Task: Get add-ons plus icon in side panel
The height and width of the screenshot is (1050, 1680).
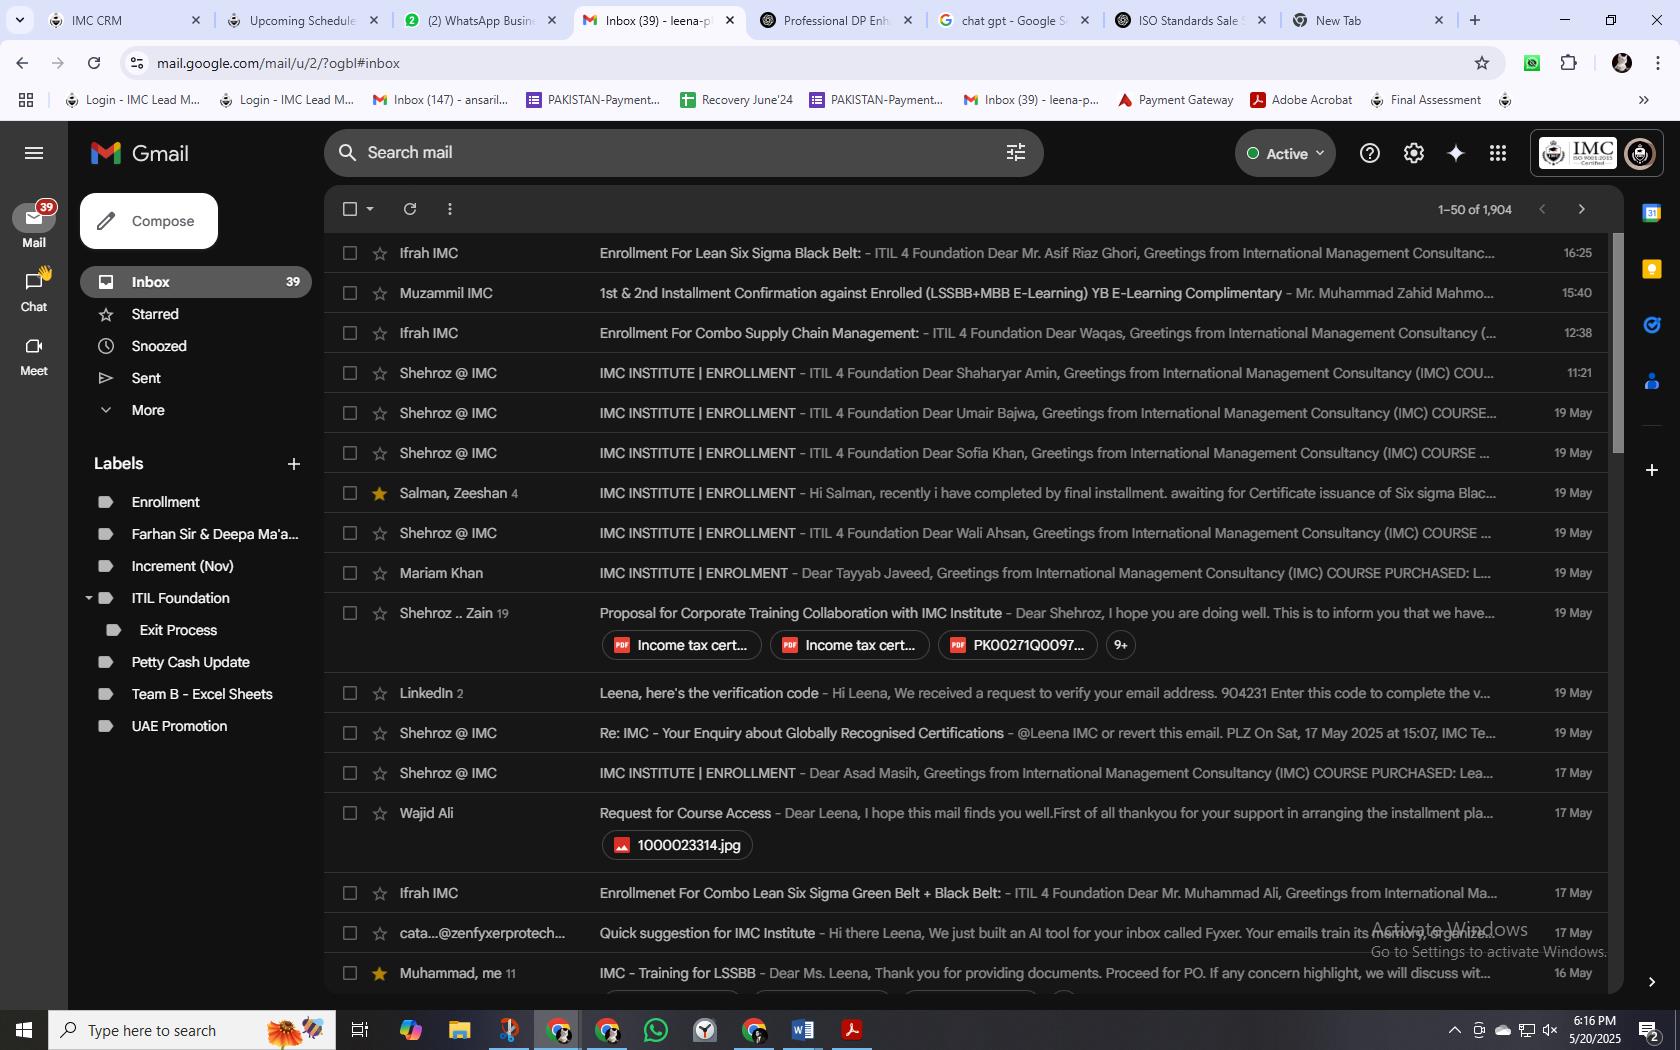Action: click(x=1651, y=469)
